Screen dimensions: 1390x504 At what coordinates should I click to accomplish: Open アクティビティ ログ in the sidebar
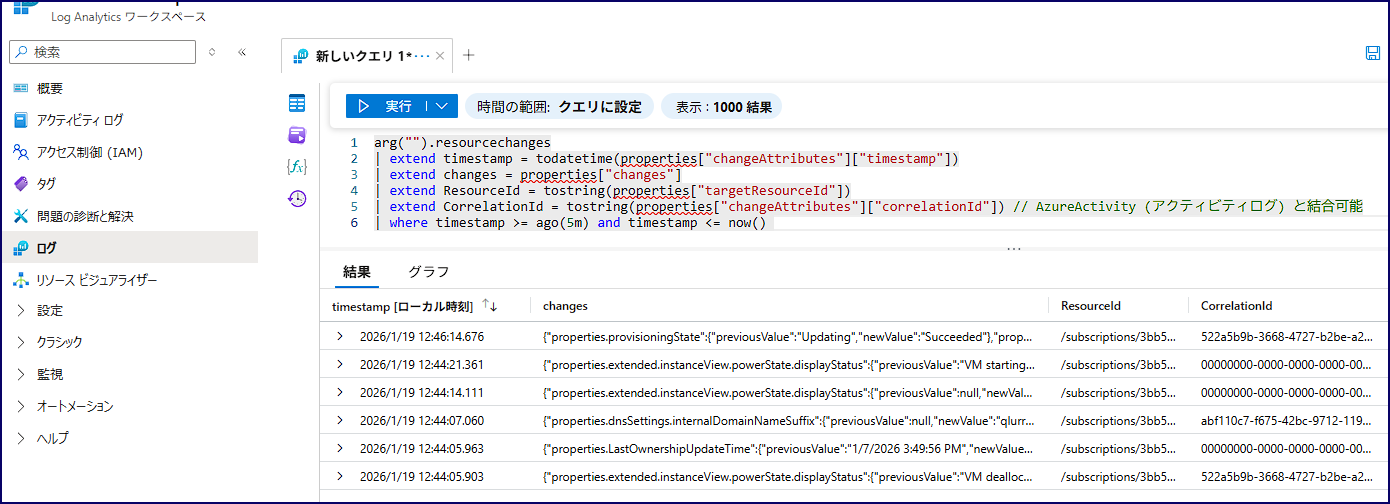[80, 120]
